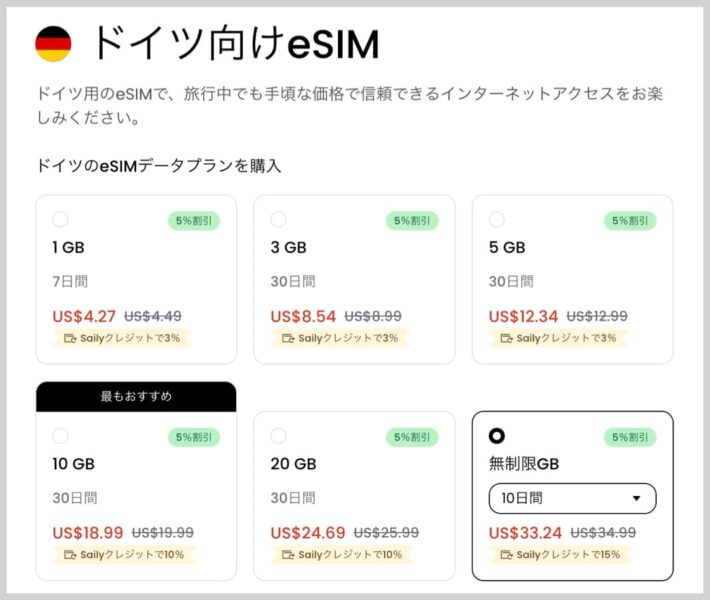The width and height of the screenshot is (710, 600).
Task: Click the German flag icon
Action: click(53, 44)
